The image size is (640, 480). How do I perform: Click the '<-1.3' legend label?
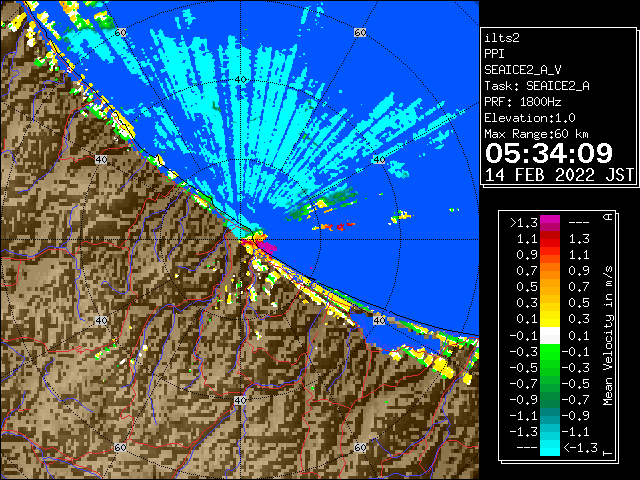[x=580, y=448]
